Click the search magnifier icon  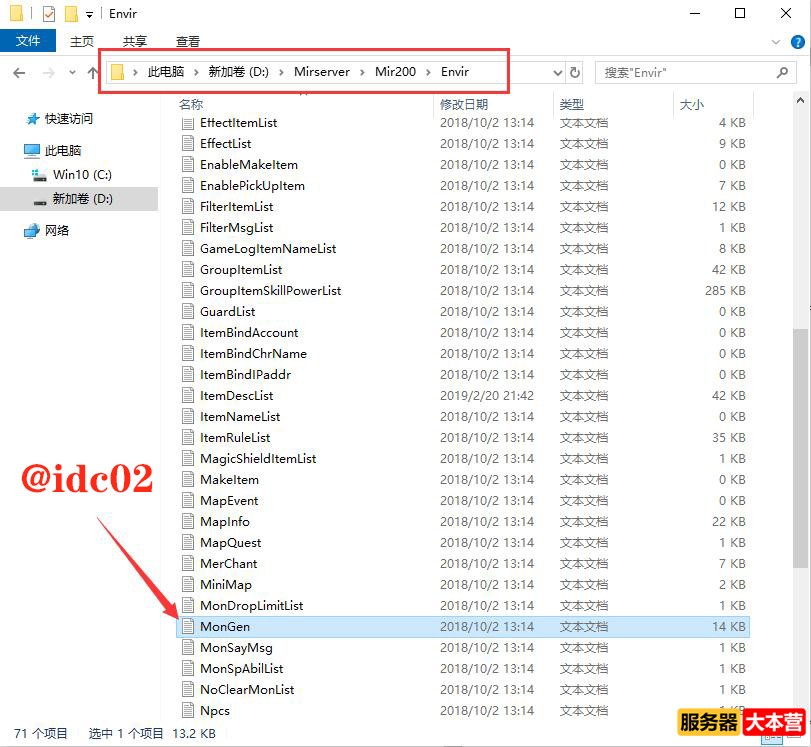pyautogui.click(x=783, y=72)
